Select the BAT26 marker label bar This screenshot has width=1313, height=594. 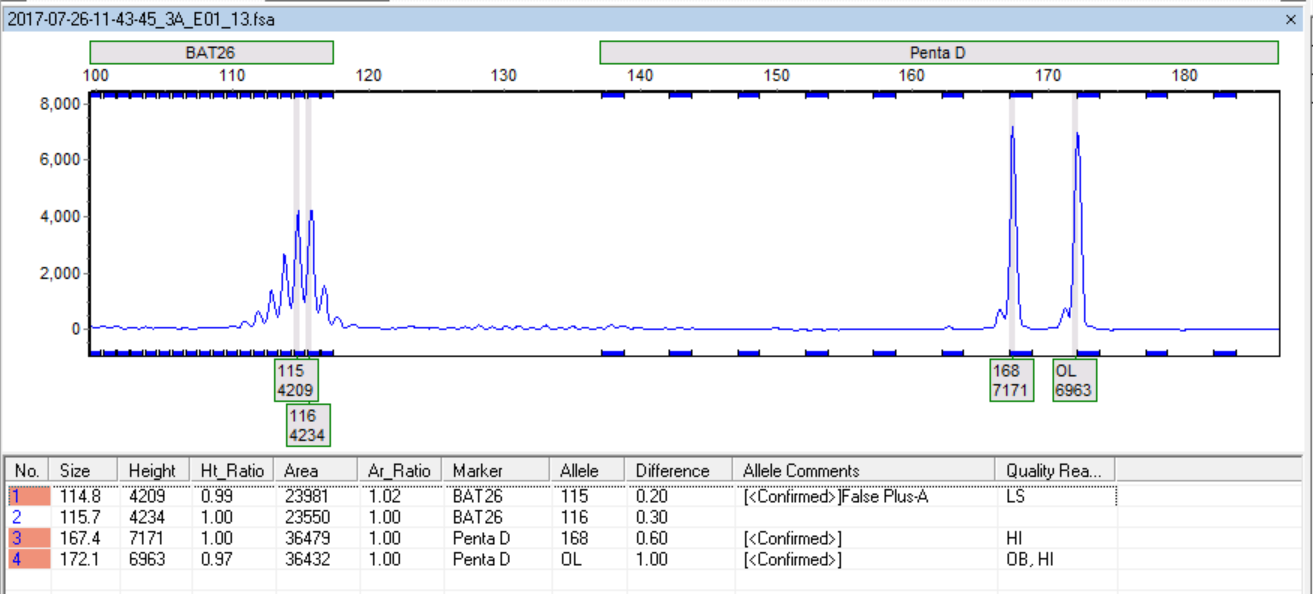(x=211, y=52)
